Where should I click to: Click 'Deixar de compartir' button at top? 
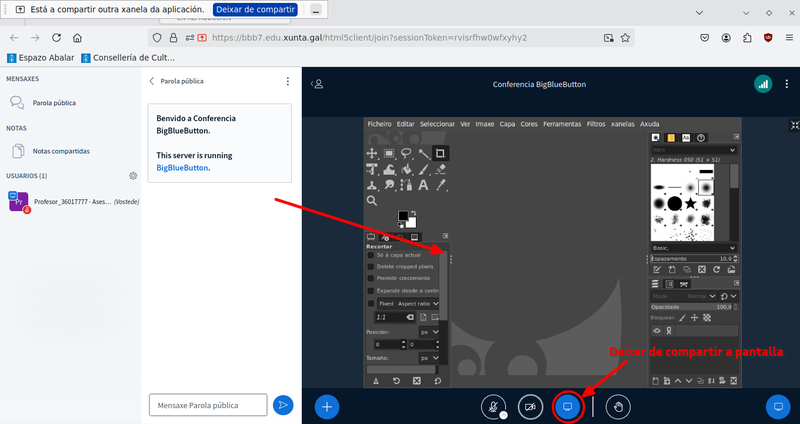click(255, 9)
